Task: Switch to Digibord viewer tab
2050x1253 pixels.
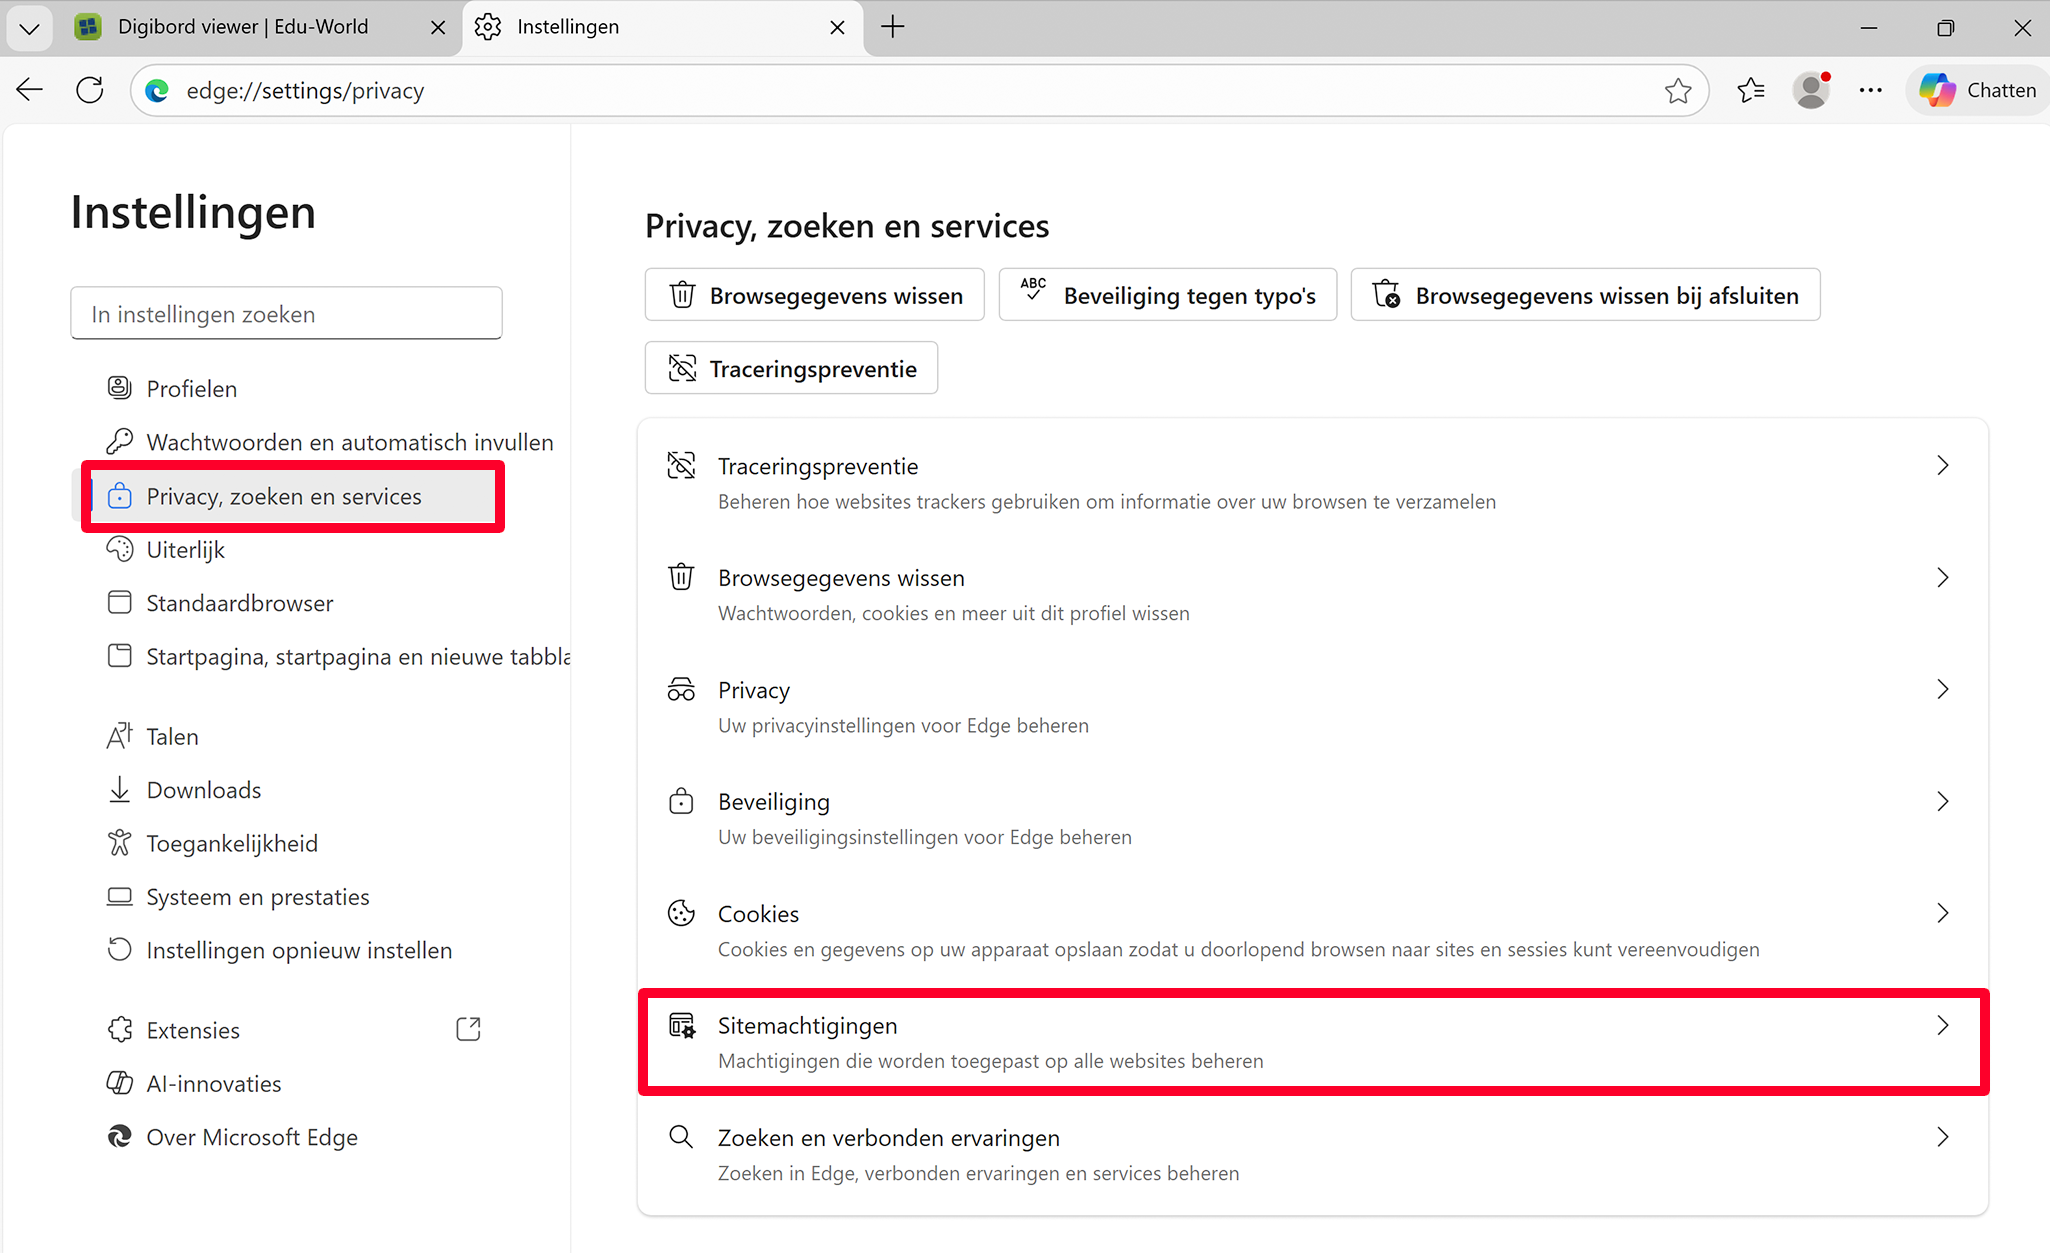Action: coord(243,27)
